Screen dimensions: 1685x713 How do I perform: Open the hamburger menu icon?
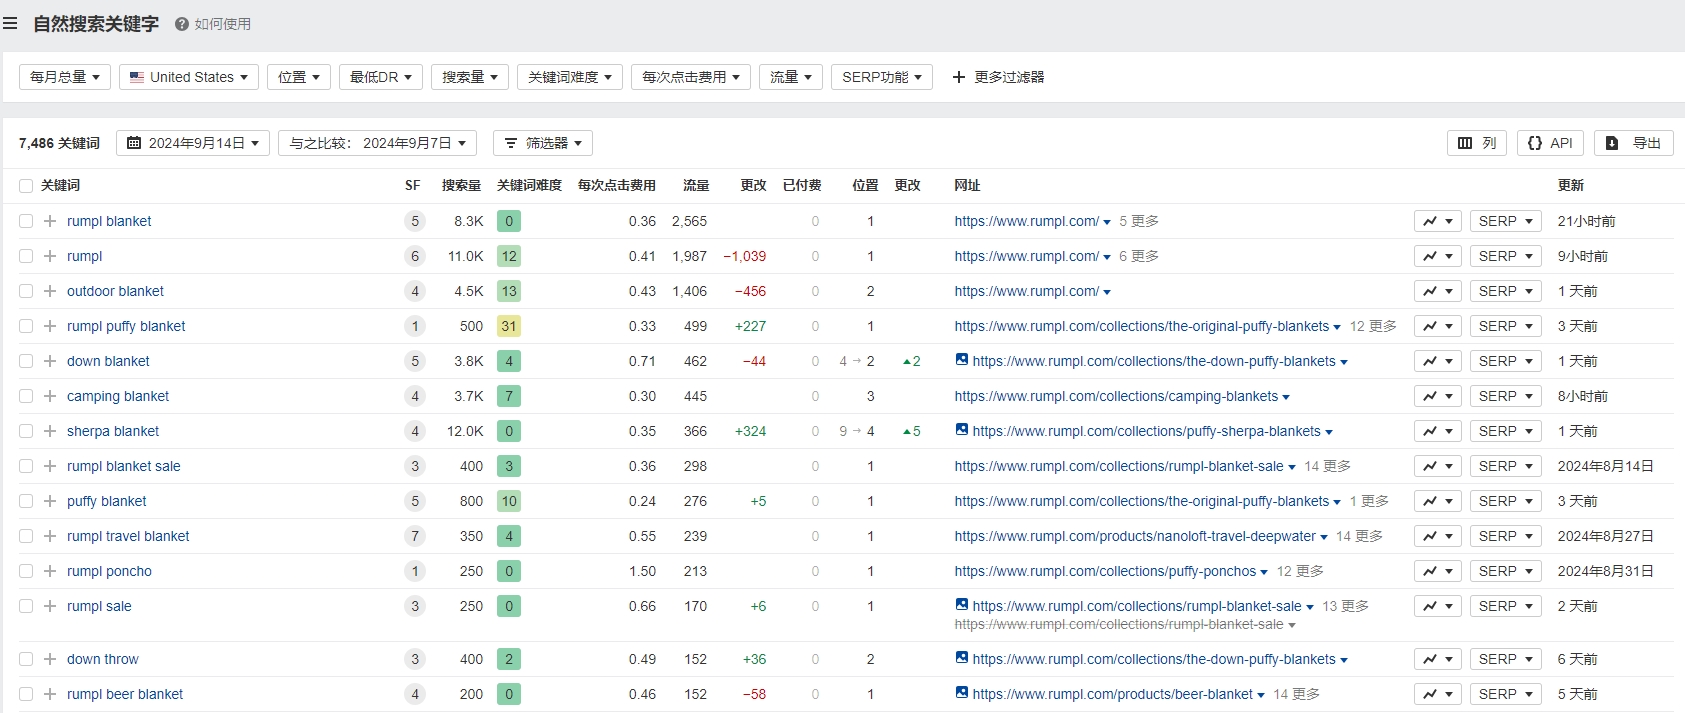pos(10,23)
